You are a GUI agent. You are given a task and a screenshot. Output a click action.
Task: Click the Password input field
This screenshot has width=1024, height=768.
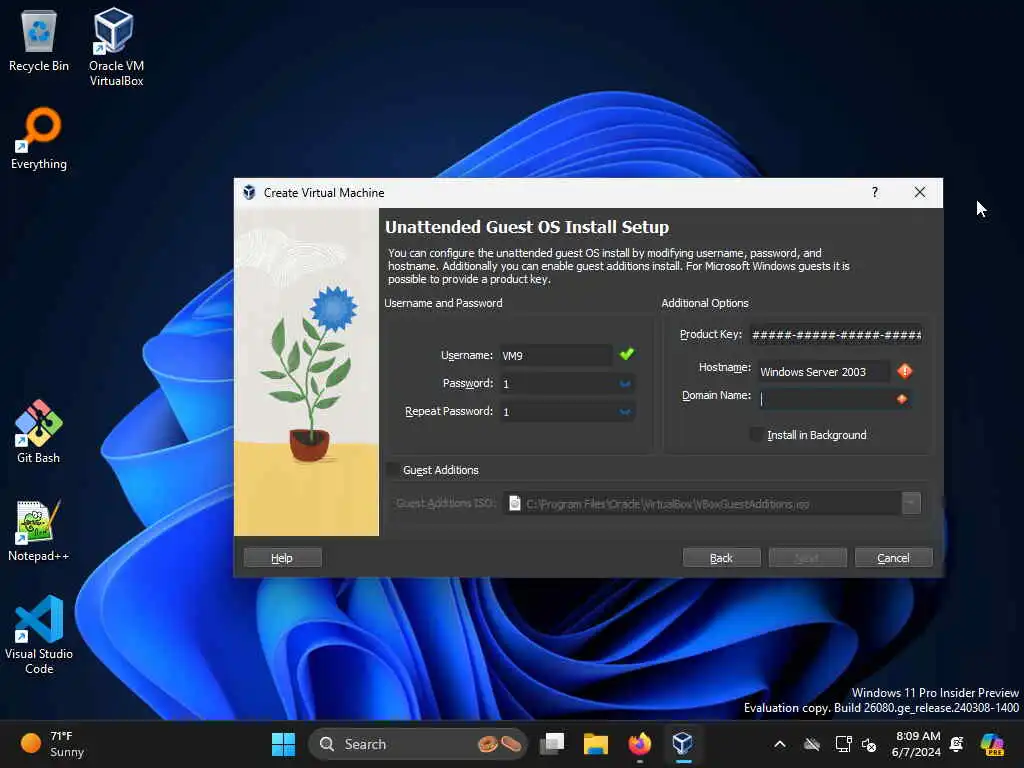[567, 383]
